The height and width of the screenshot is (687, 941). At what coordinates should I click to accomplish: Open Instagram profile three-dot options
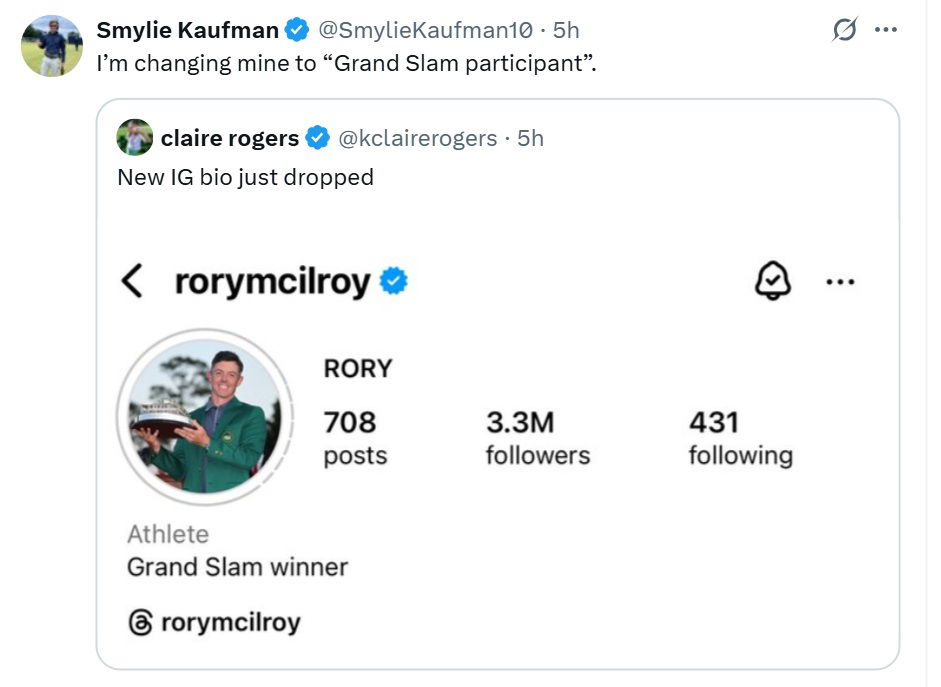pyautogui.click(x=840, y=282)
